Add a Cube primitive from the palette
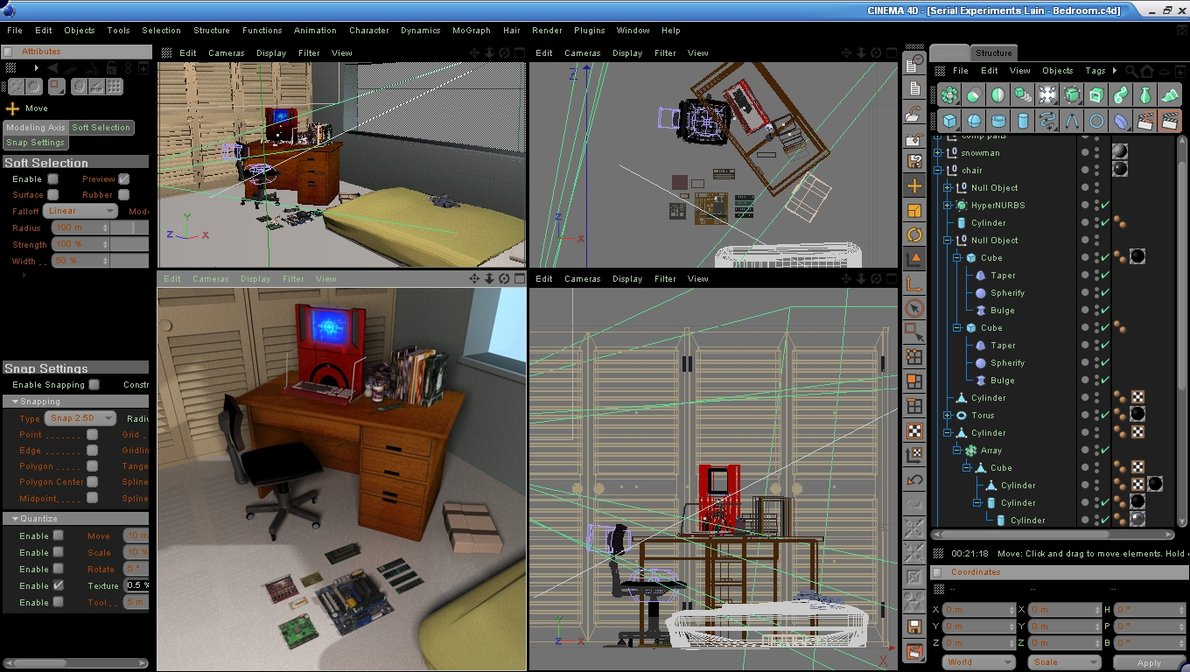Viewport: 1190px width, 672px height. pos(949,121)
